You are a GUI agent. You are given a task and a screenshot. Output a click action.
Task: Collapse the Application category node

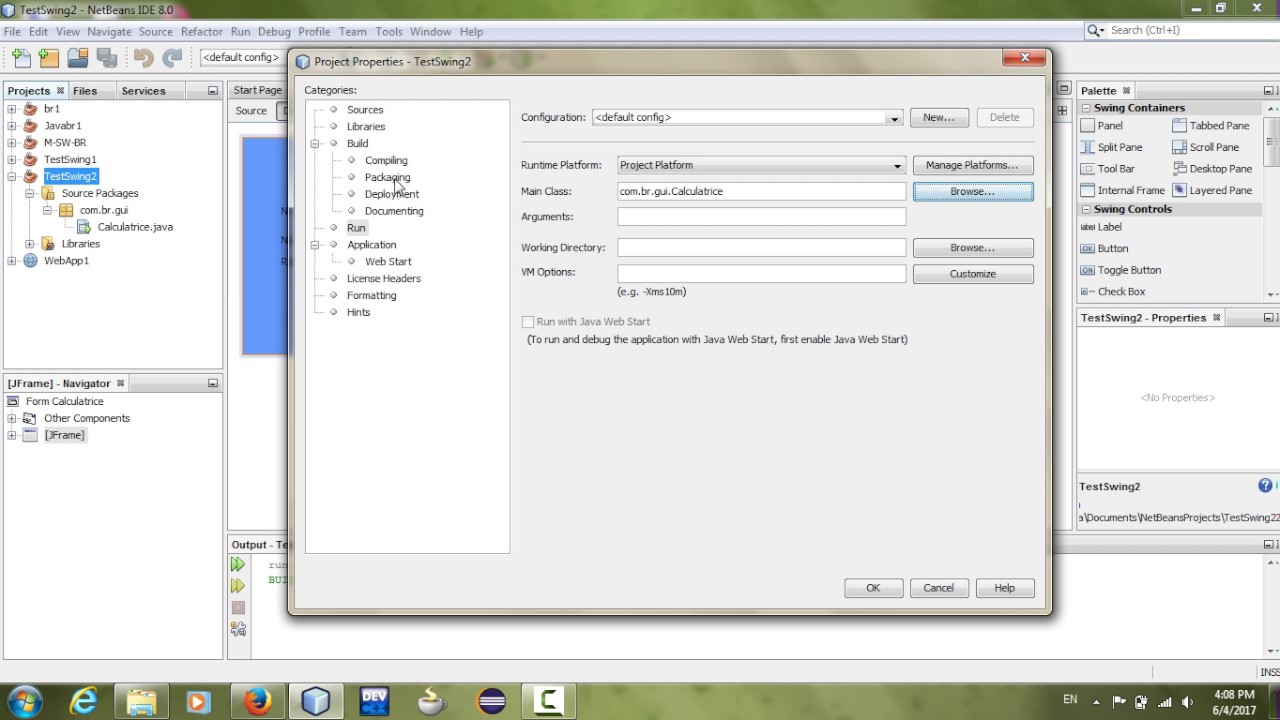[x=316, y=245]
